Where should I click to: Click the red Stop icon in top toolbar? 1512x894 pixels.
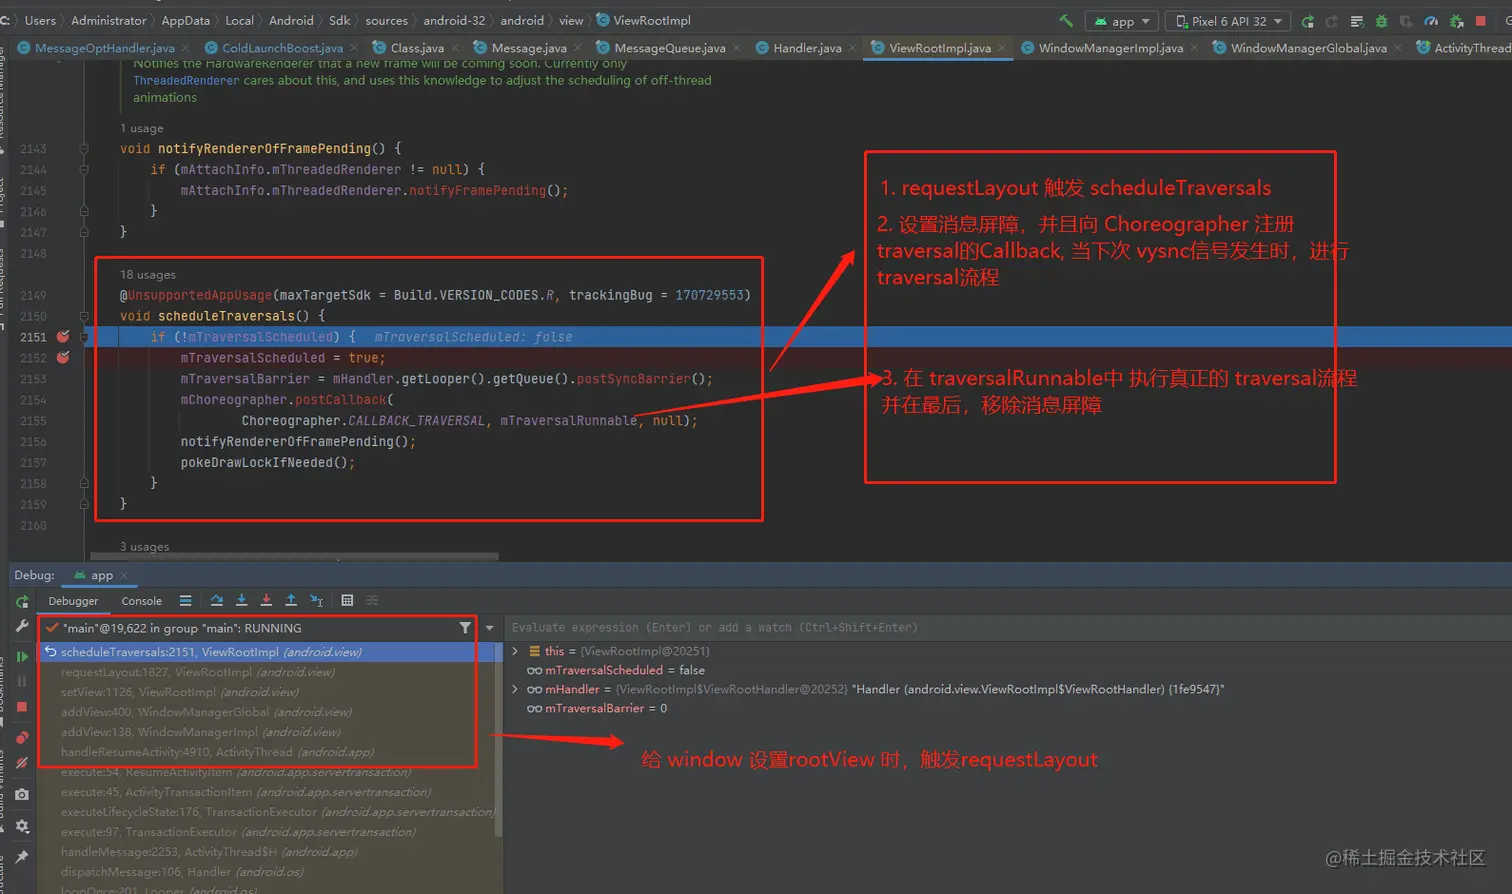pyautogui.click(x=1481, y=21)
